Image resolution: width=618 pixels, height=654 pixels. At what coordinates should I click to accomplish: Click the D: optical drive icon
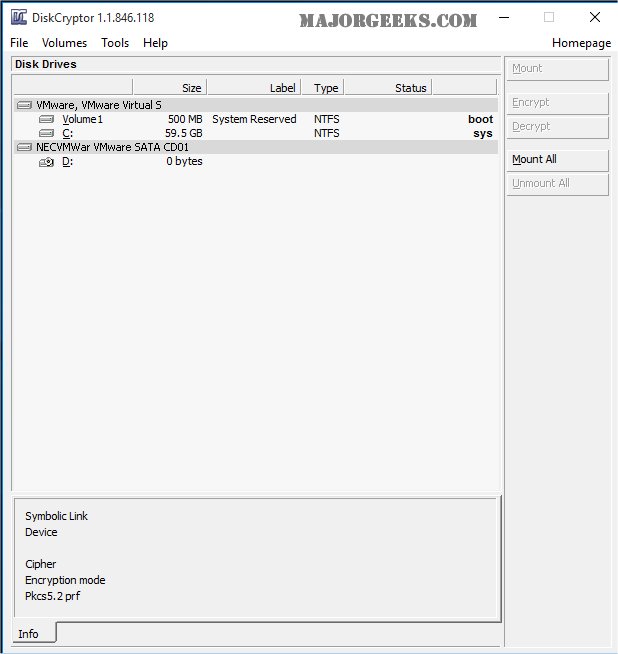tap(46, 161)
